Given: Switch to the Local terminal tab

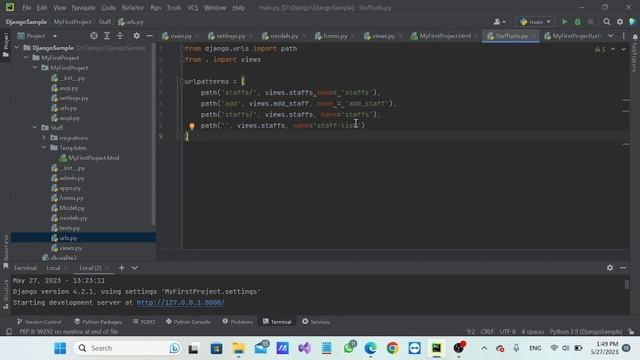Looking at the screenshot, I should click(53, 268).
